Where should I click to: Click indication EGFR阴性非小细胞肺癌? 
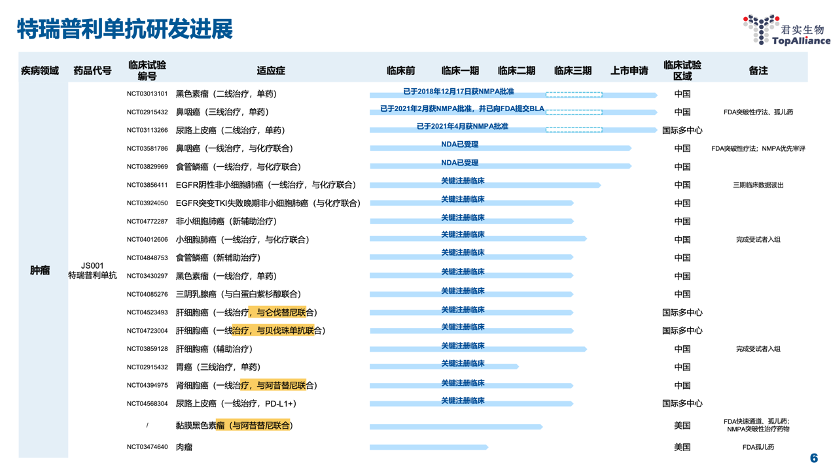(266, 185)
